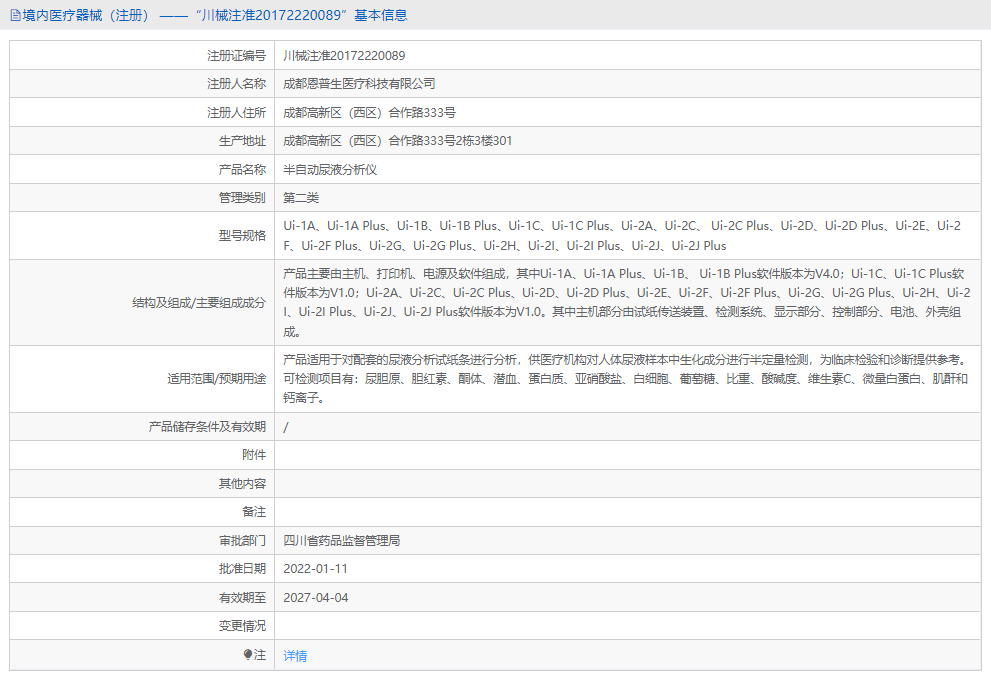
Task: Click the 管理类别 value 第二类
Action: (x=303, y=197)
